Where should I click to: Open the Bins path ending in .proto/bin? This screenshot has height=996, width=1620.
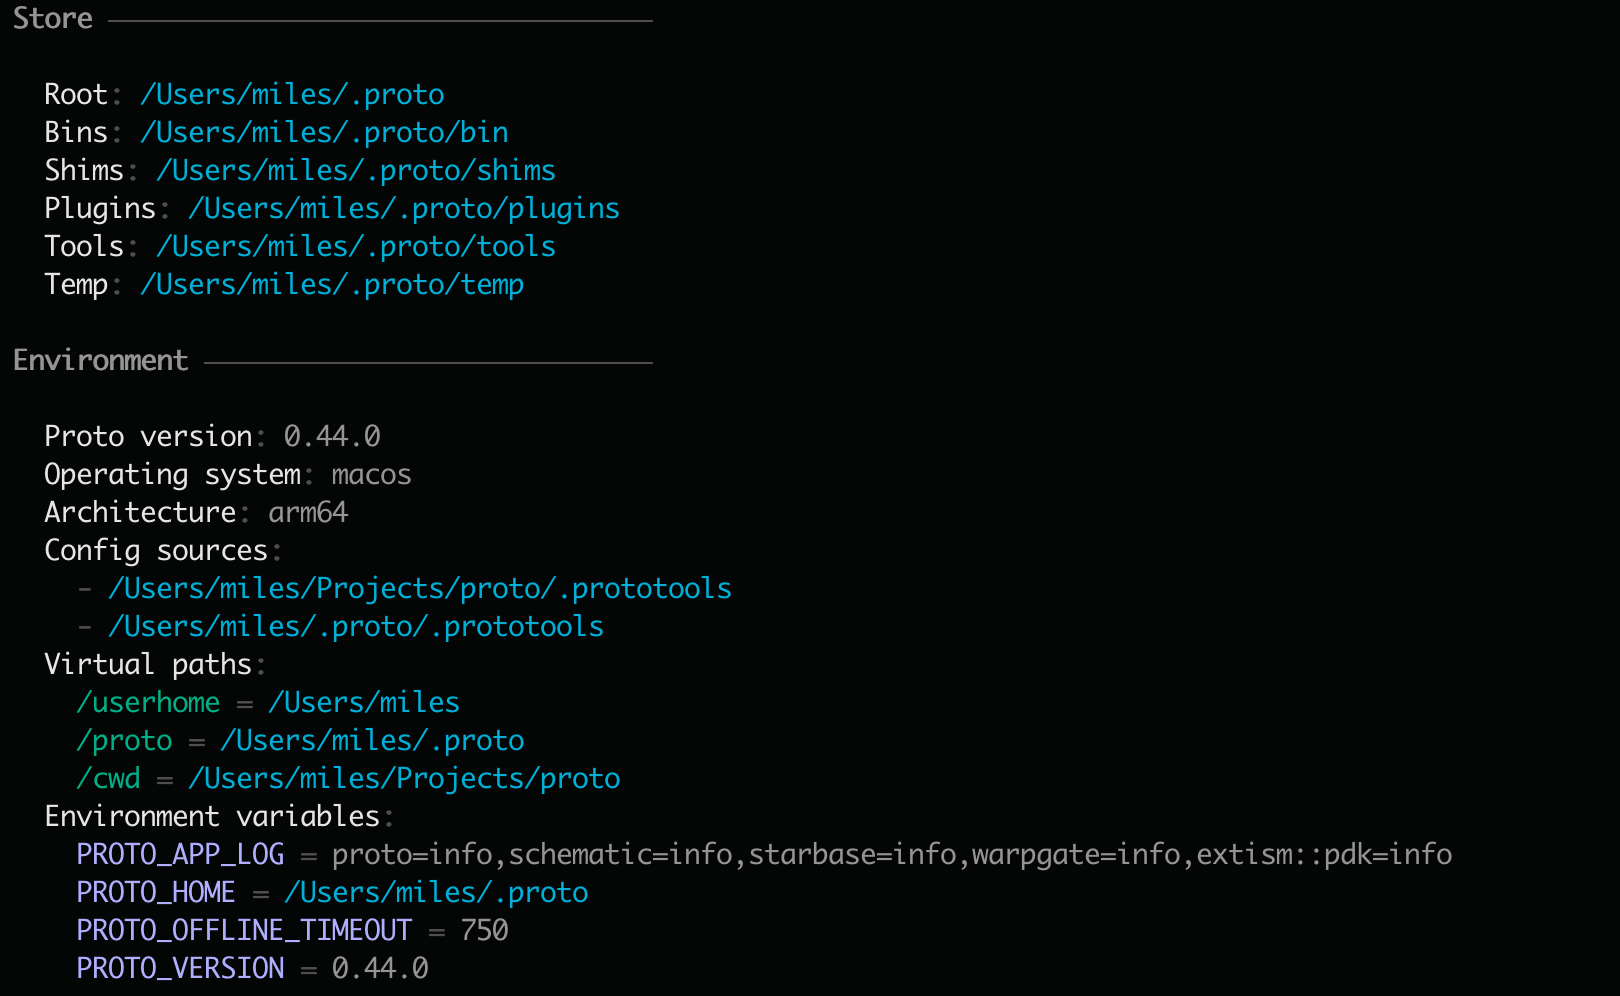click(x=324, y=133)
